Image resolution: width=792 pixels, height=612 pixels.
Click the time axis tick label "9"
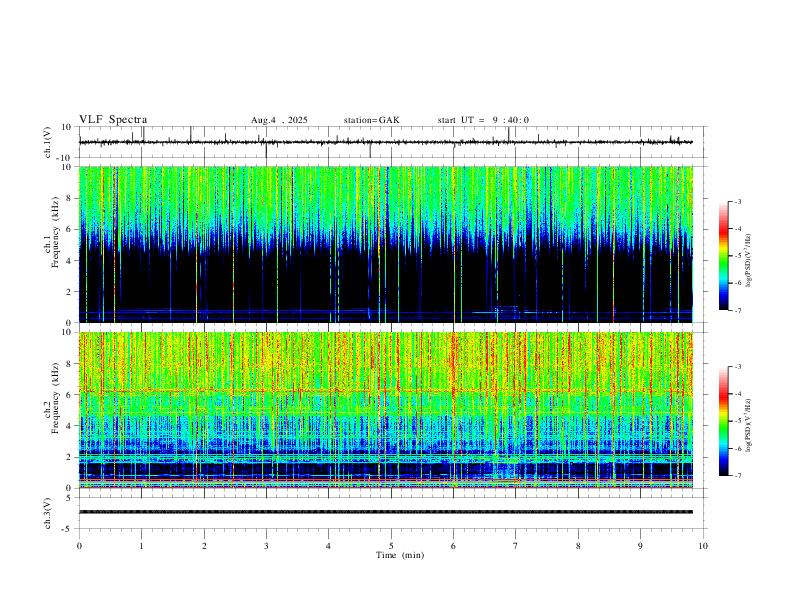pyautogui.click(x=640, y=546)
